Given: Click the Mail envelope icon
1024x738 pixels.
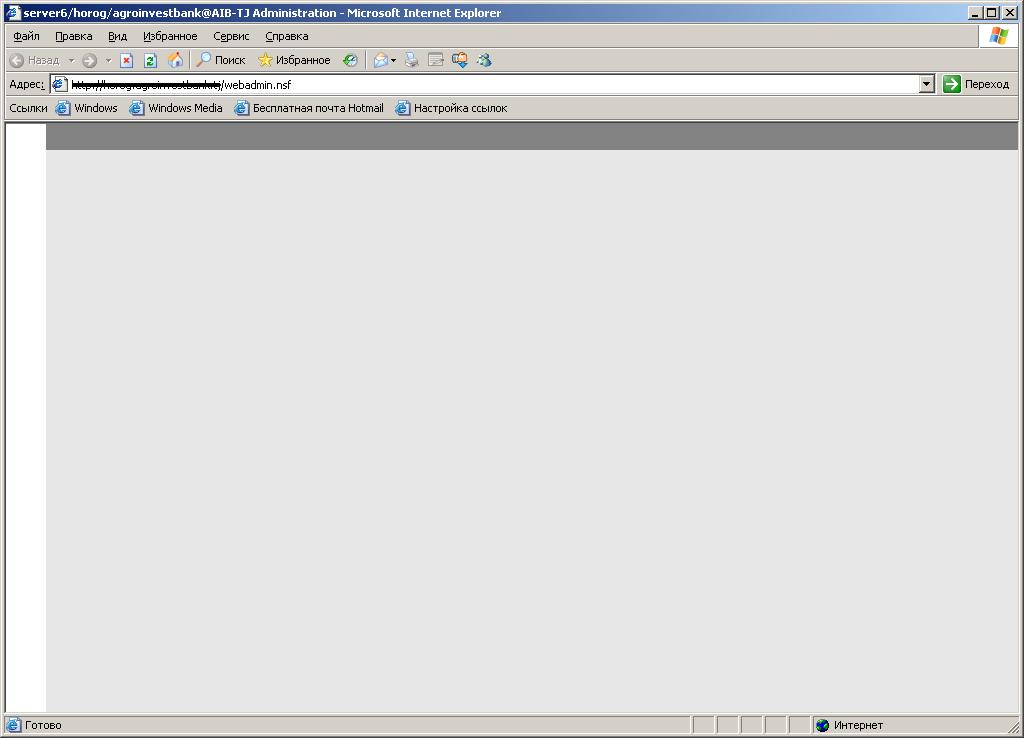Looking at the screenshot, I should (381, 61).
